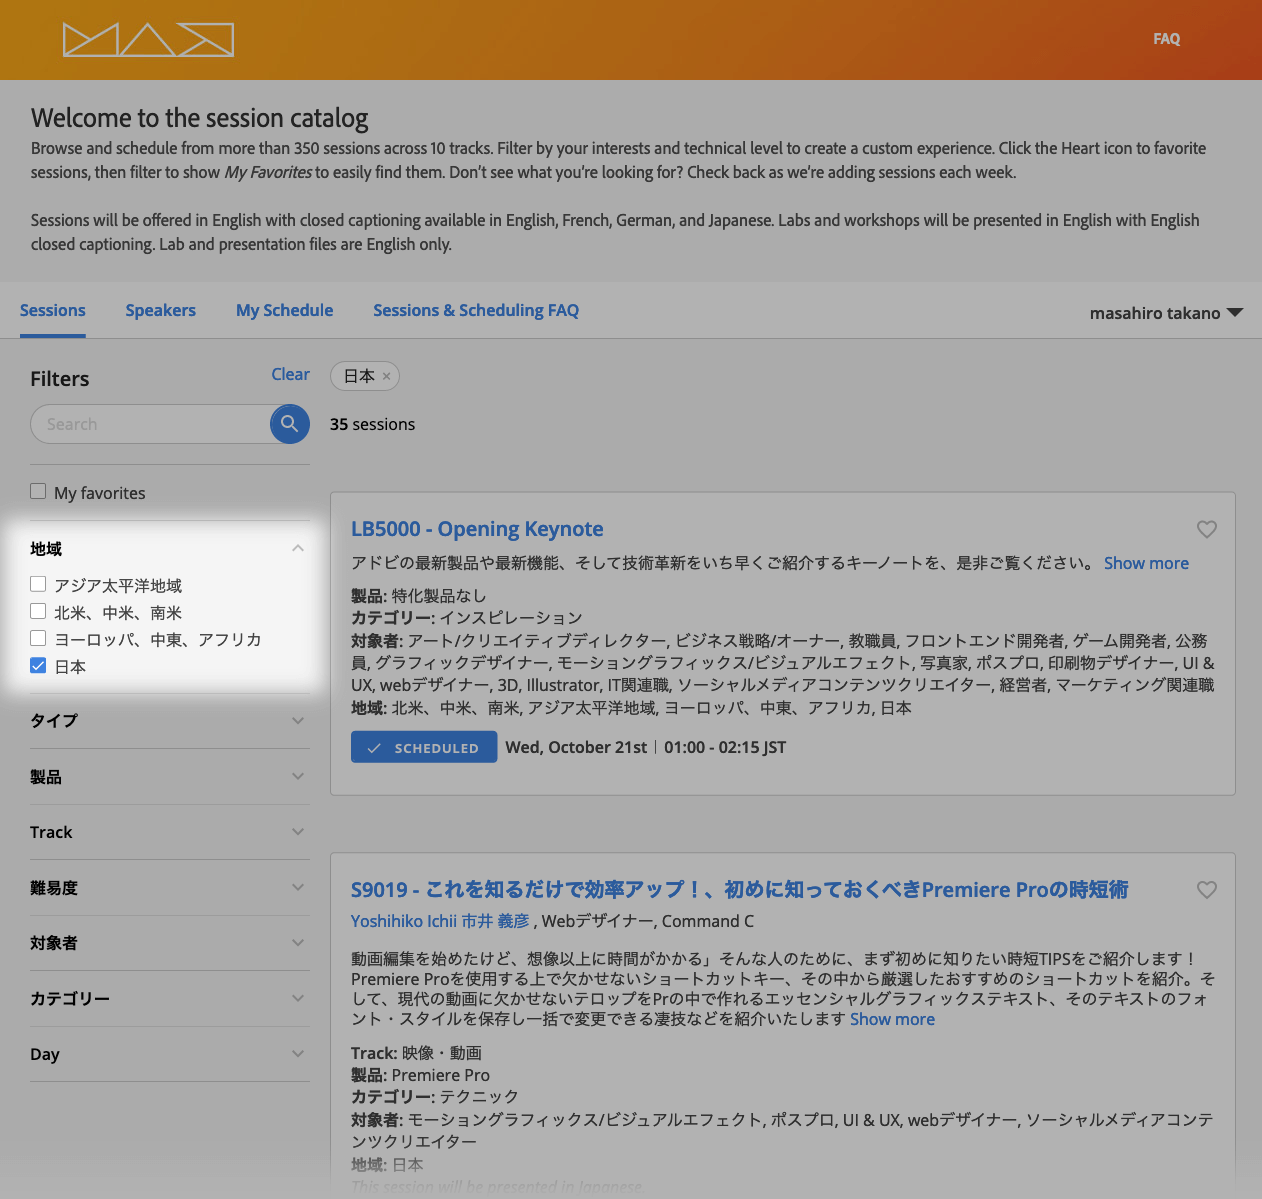This screenshot has width=1262, height=1199.
Task: Click the Scheduled button on Opening Keynote
Action: coord(424,747)
